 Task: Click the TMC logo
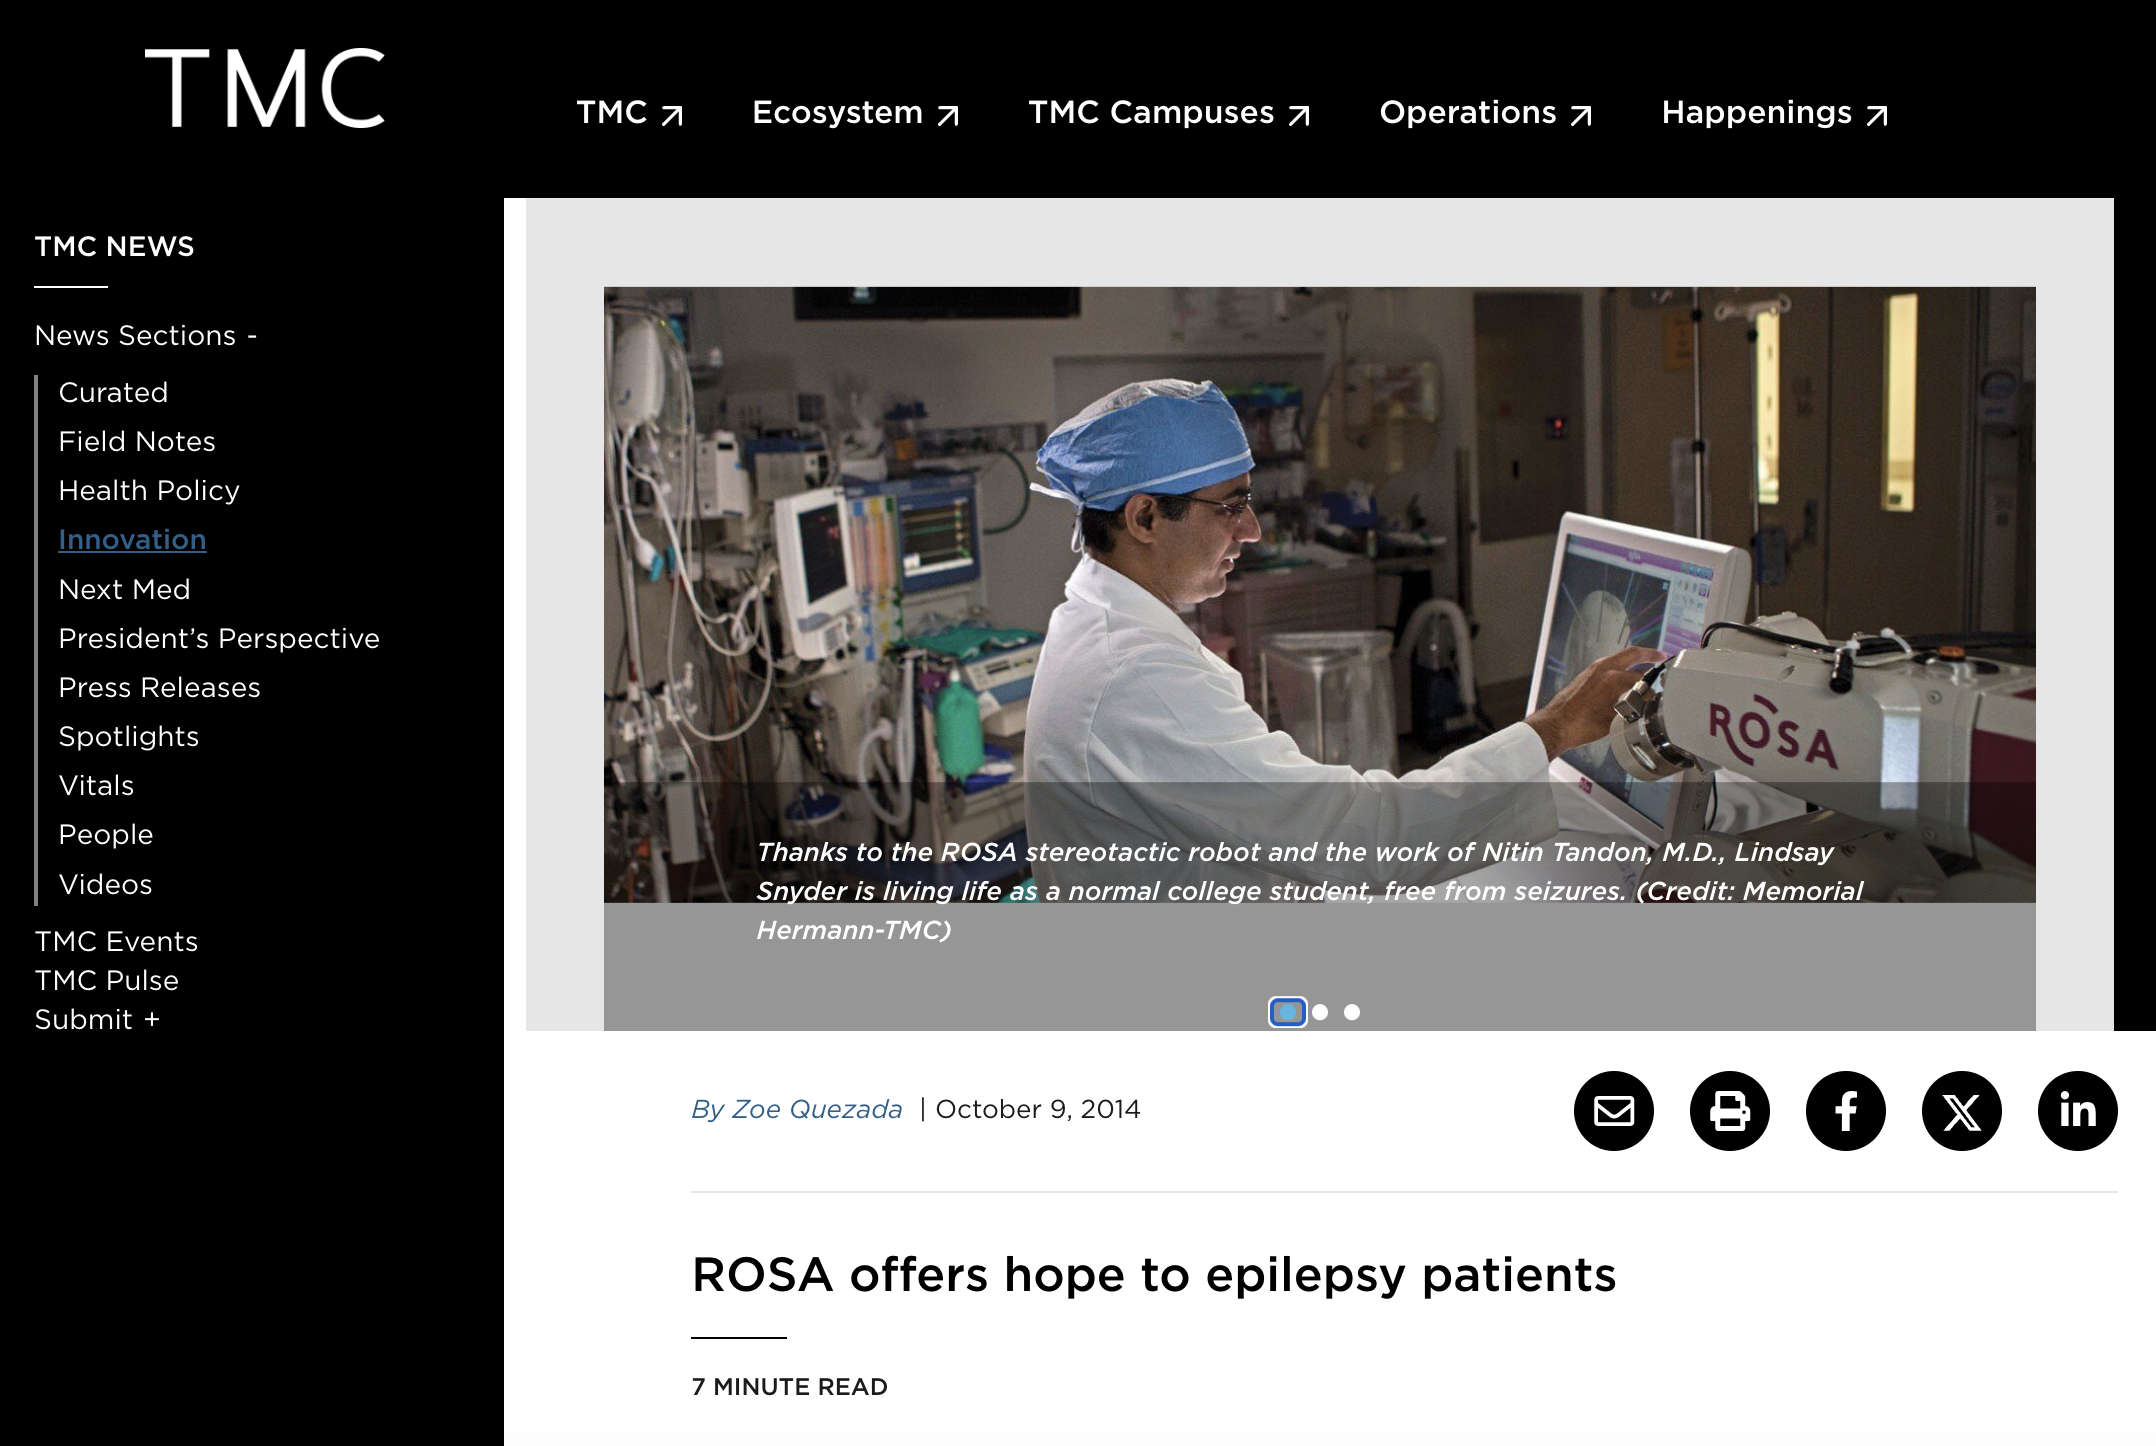click(265, 88)
